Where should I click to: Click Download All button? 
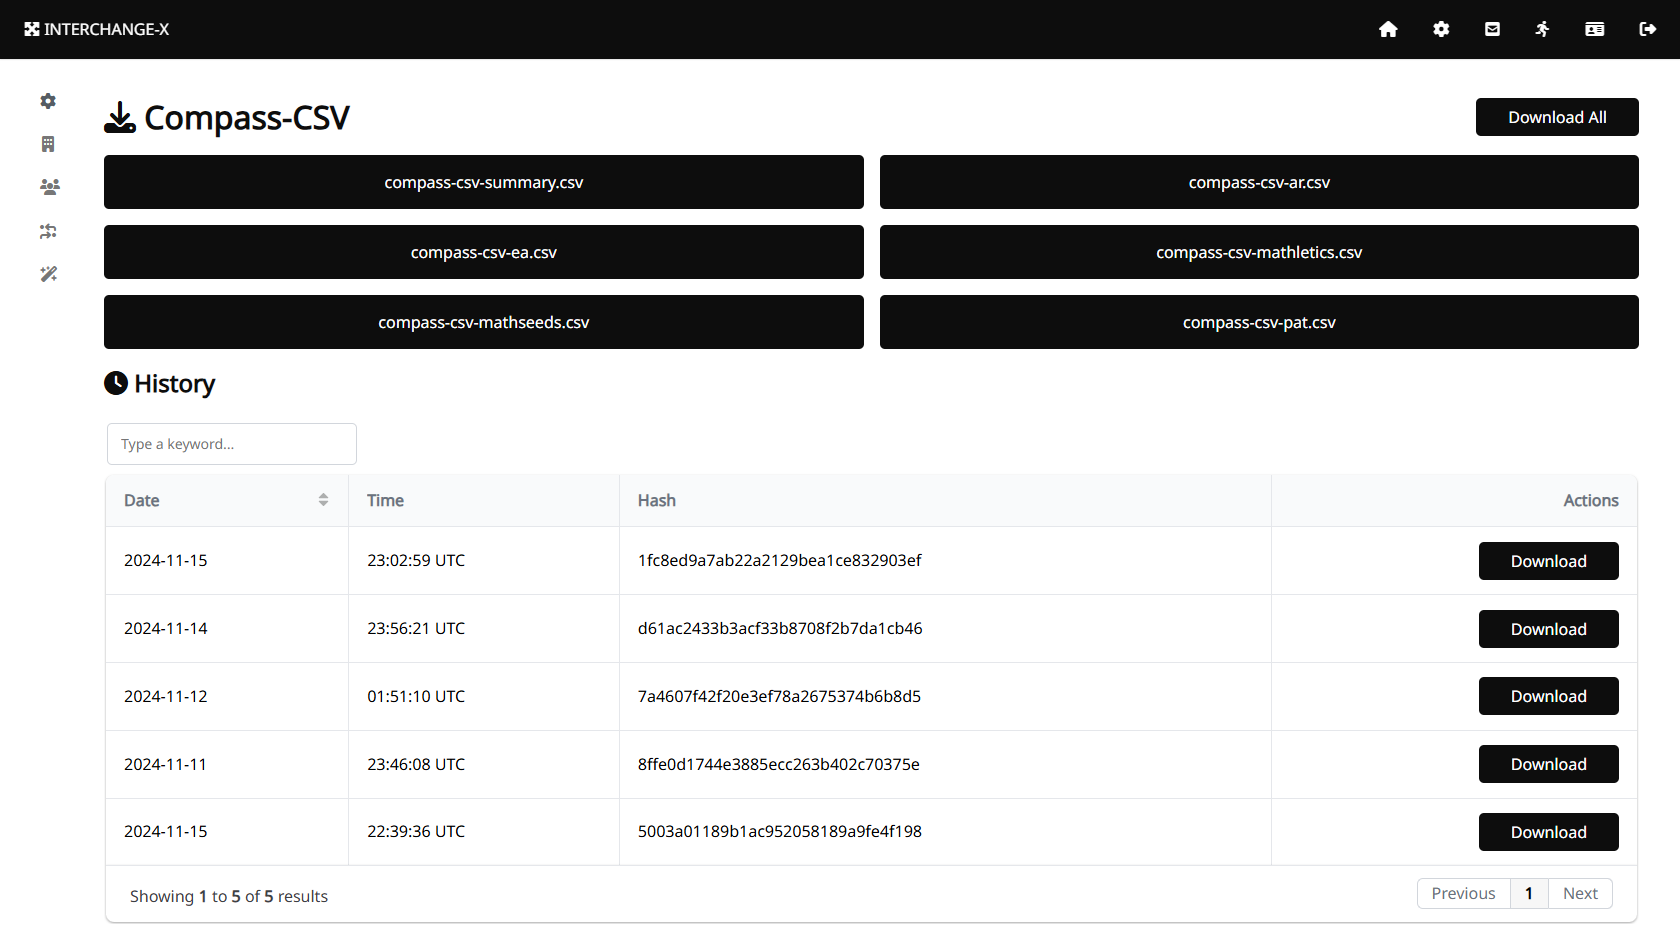coord(1557,117)
